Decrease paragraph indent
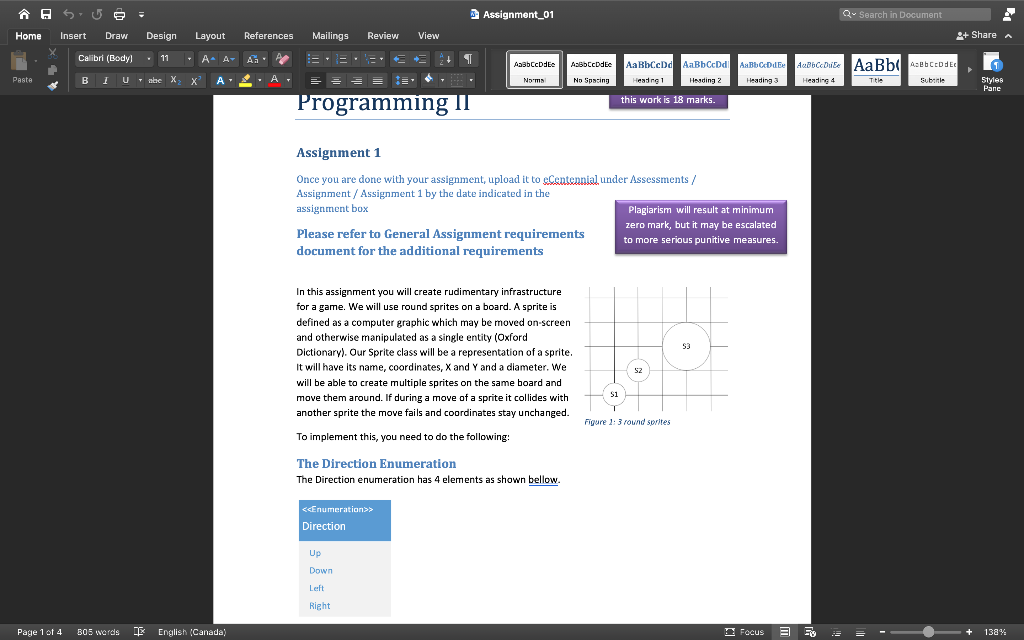Viewport: 1024px width, 640px height. point(398,59)
